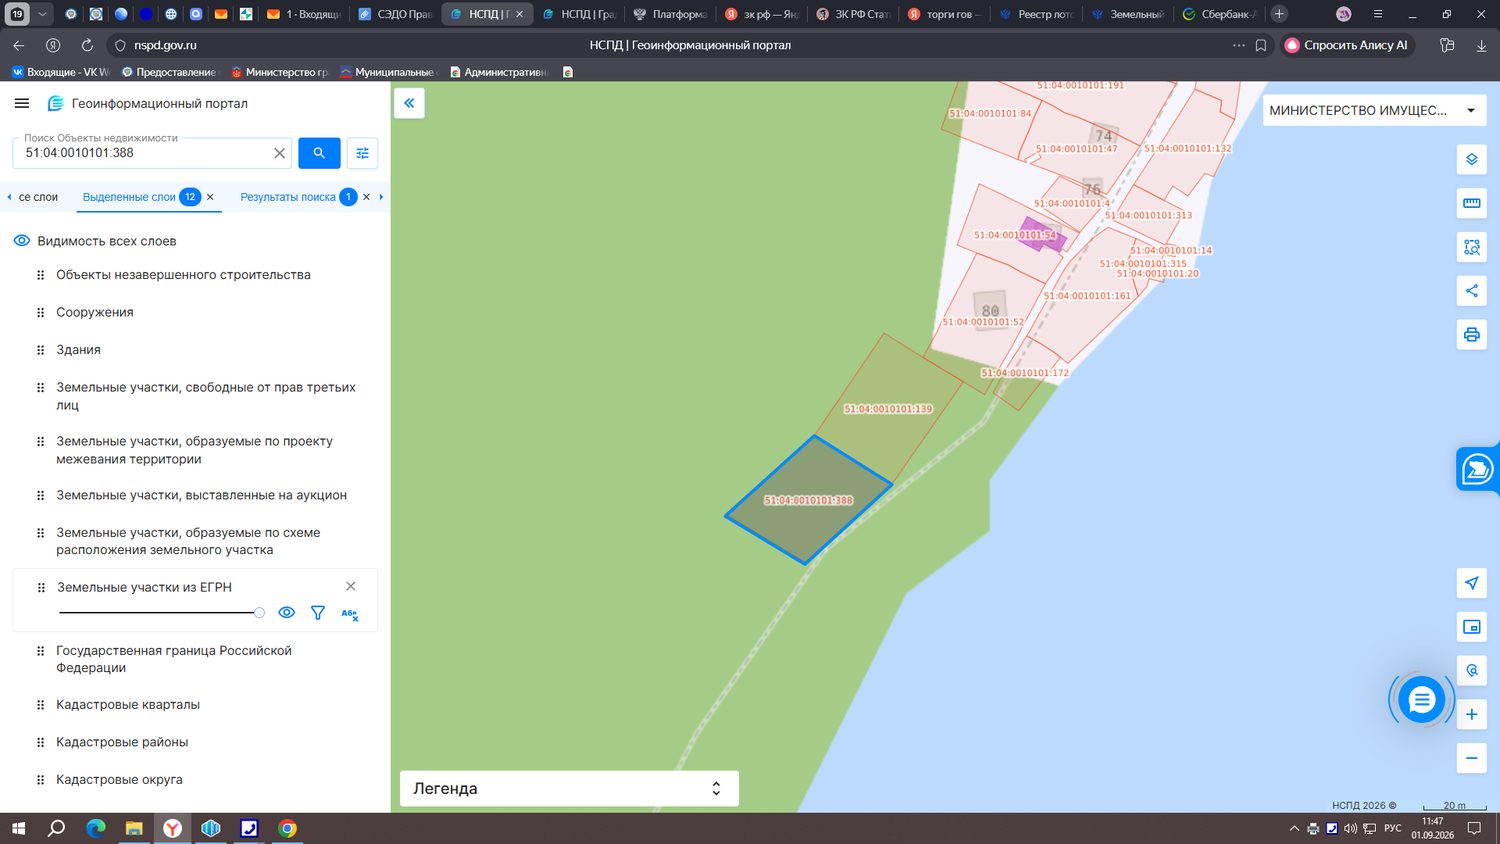Toggle visibility of Земельные участки из ЕГРН layer
Viewport: 1500px width, 844px height.
[287, 613]
